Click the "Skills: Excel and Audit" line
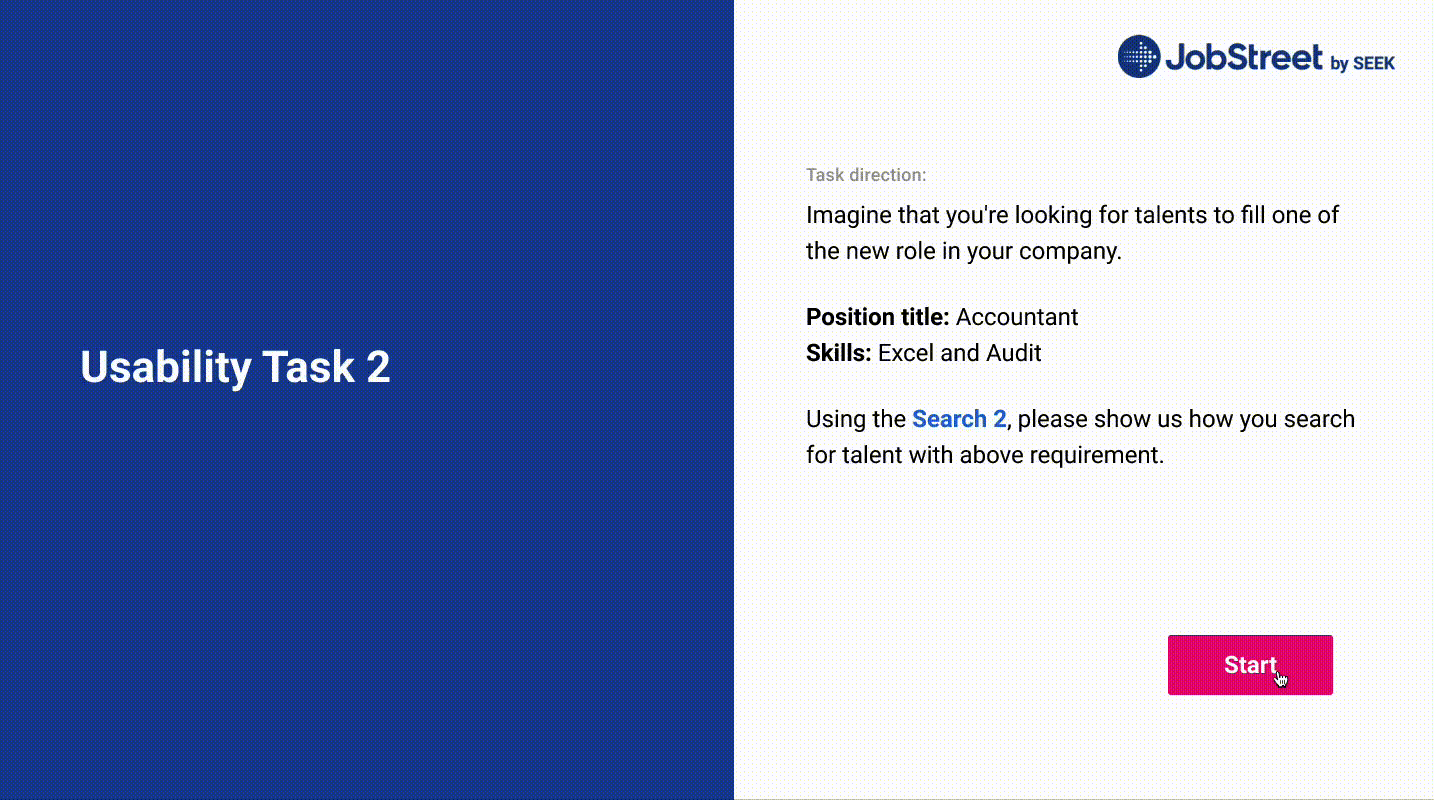Screen dimensions: 1434x800 [924, 353]
